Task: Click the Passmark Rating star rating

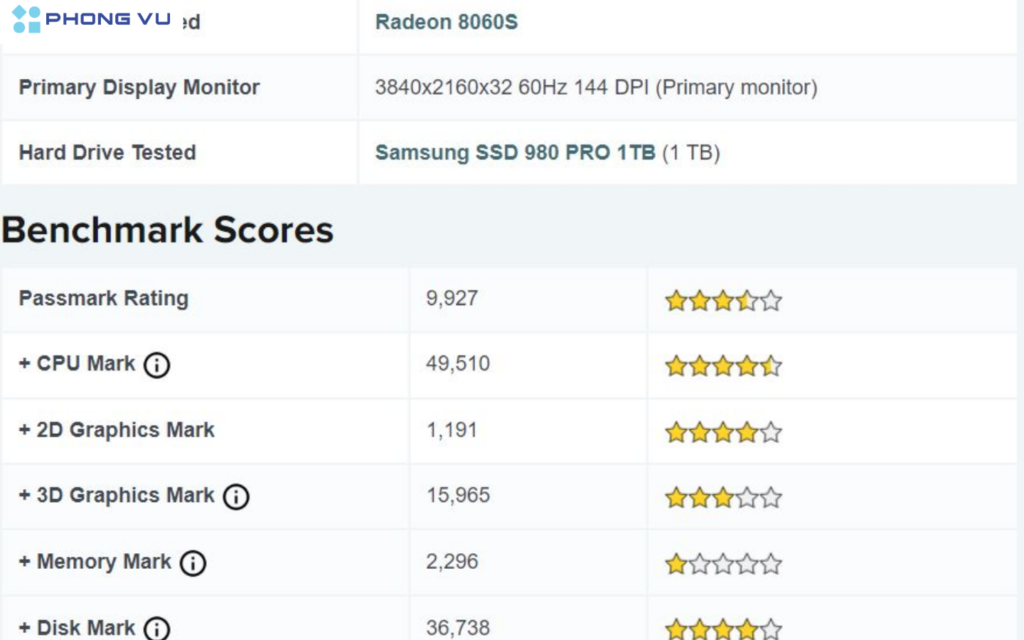Action: click(x=723, y=300)
